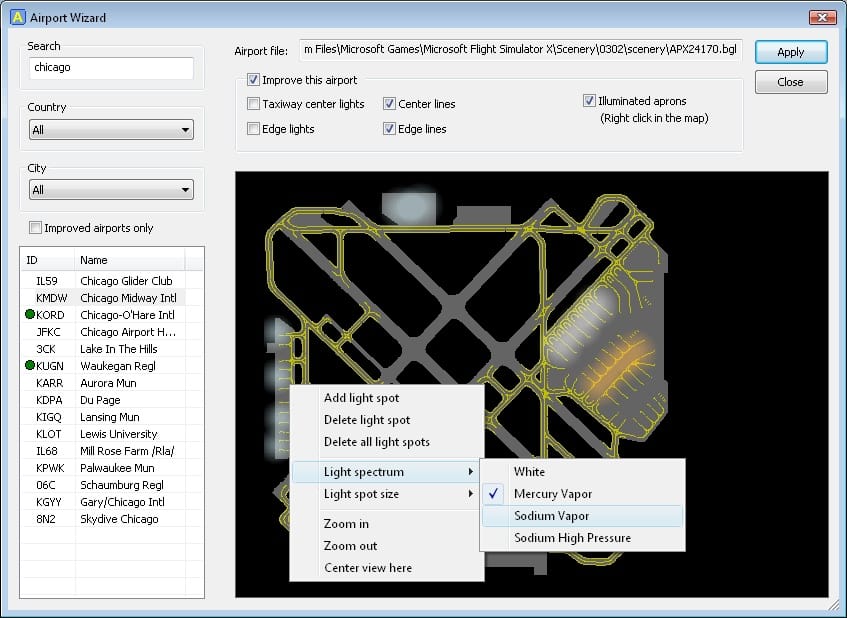847x618 pixels.
Task: Select Sodium Vapor light spectrum
Action: point(551,516)
